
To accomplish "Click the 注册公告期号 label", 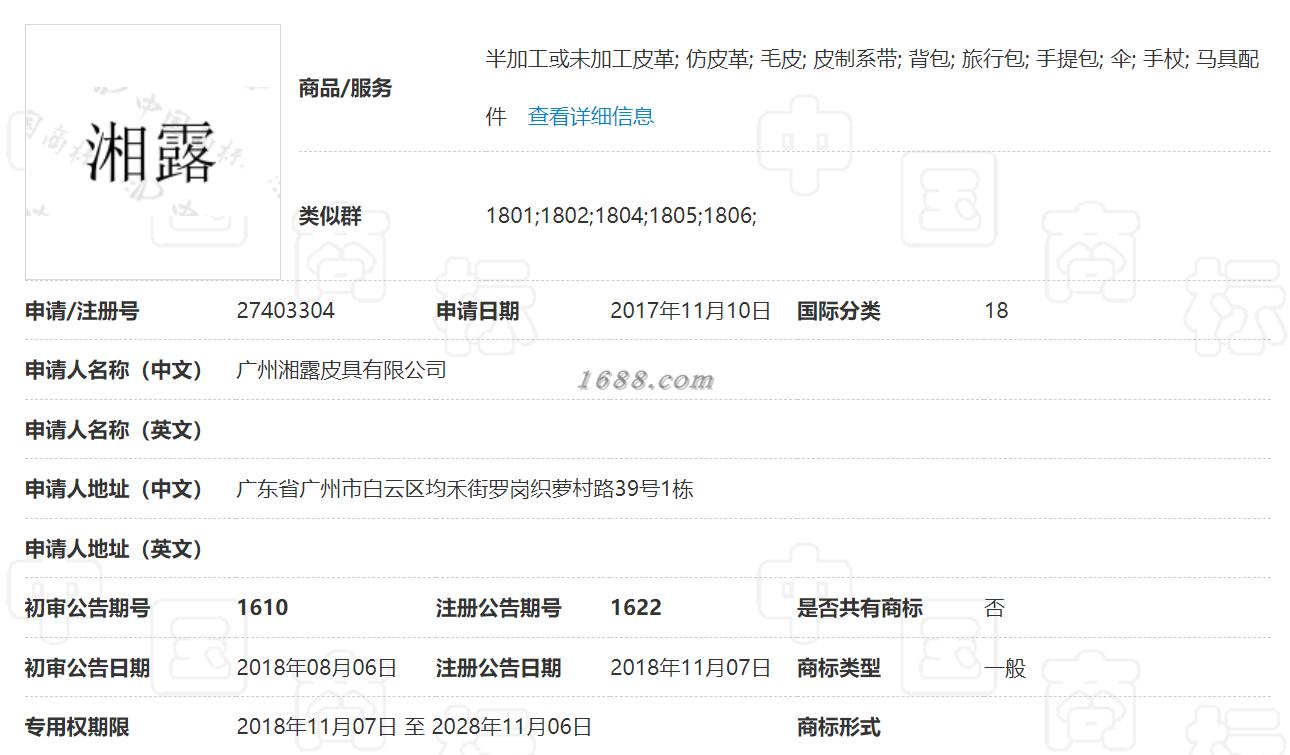I will pyautogui.click(x=499, y=608).
